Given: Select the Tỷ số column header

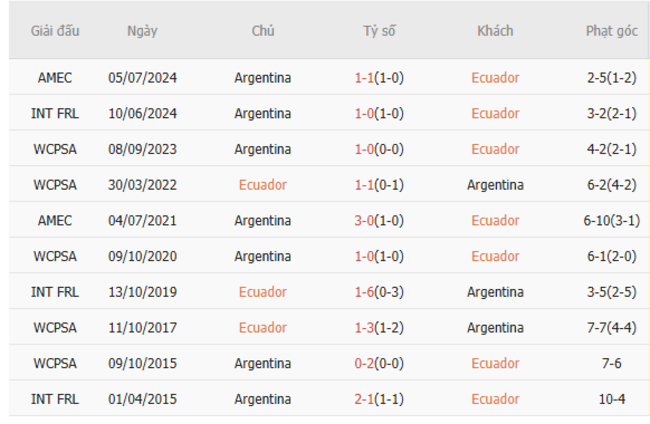Looking at the screenshot, I should coord(379,31).
